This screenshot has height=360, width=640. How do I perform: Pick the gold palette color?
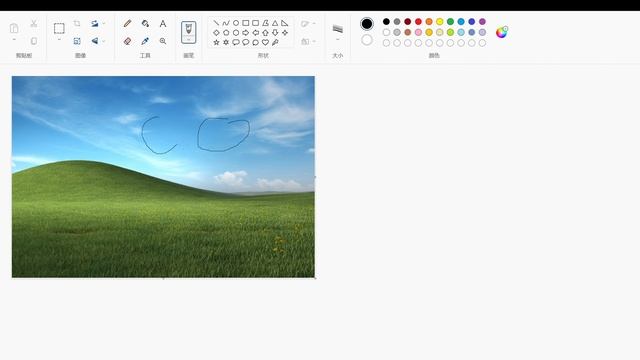(x=429, y=32)
